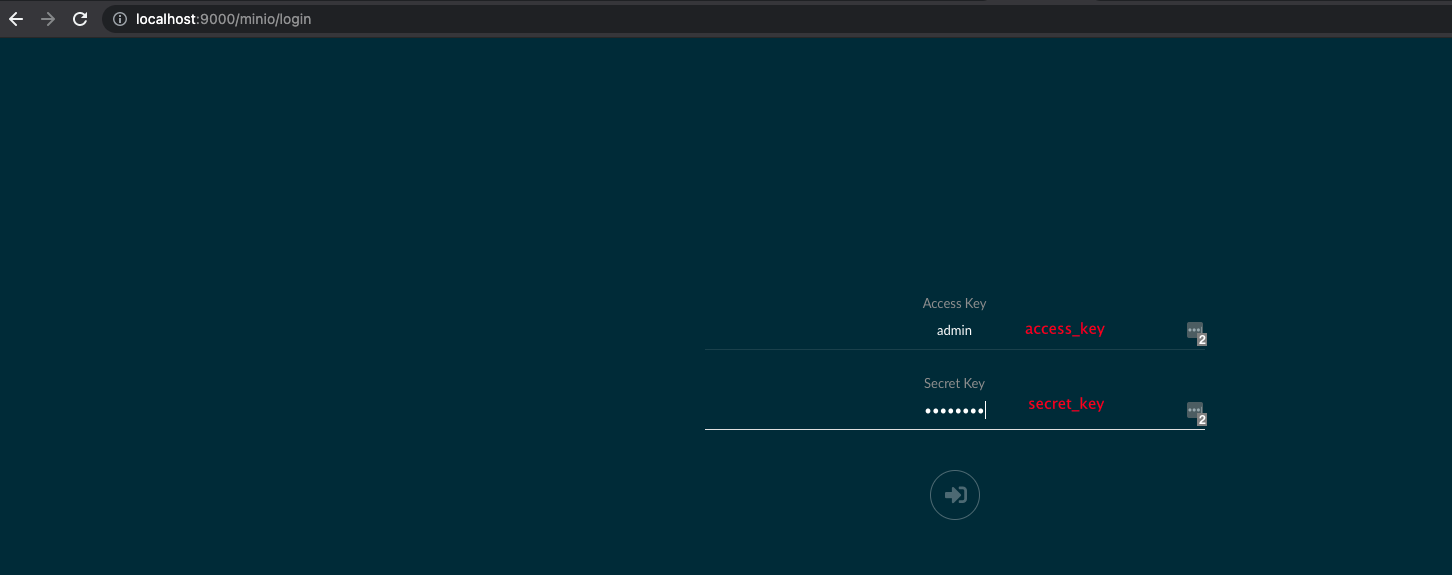
Task: Click the browser back arrow
Action: [x=16, y=19]
